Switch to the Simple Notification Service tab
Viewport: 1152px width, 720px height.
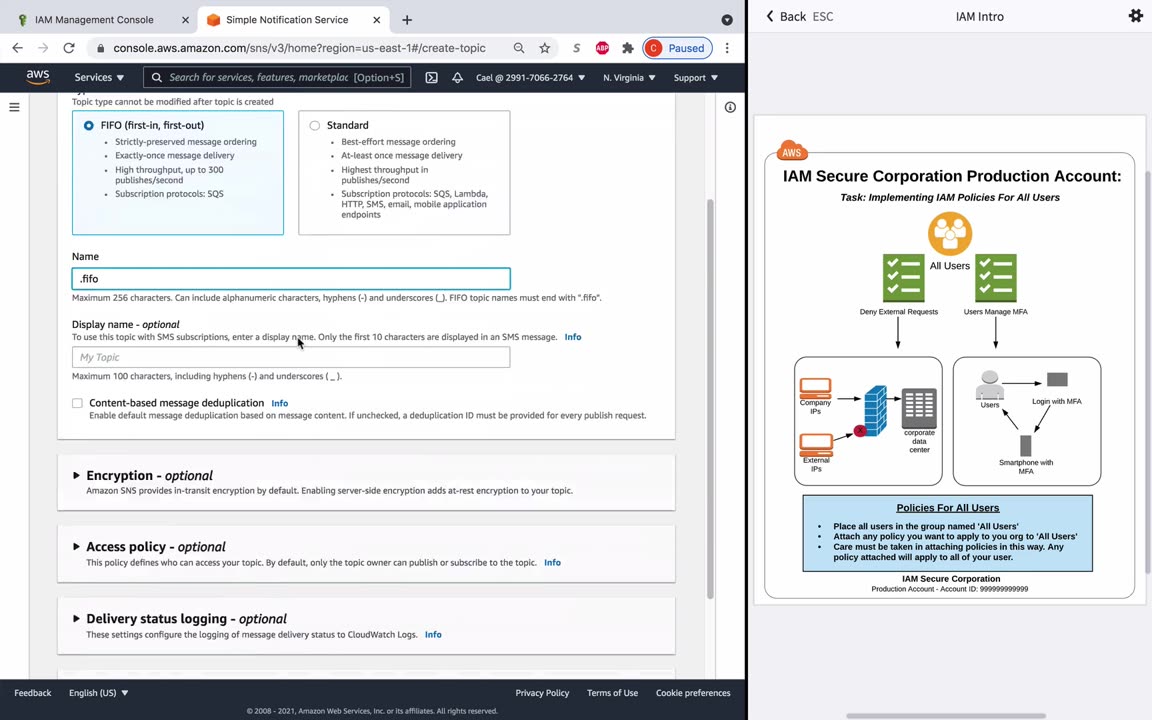[287, 20]
